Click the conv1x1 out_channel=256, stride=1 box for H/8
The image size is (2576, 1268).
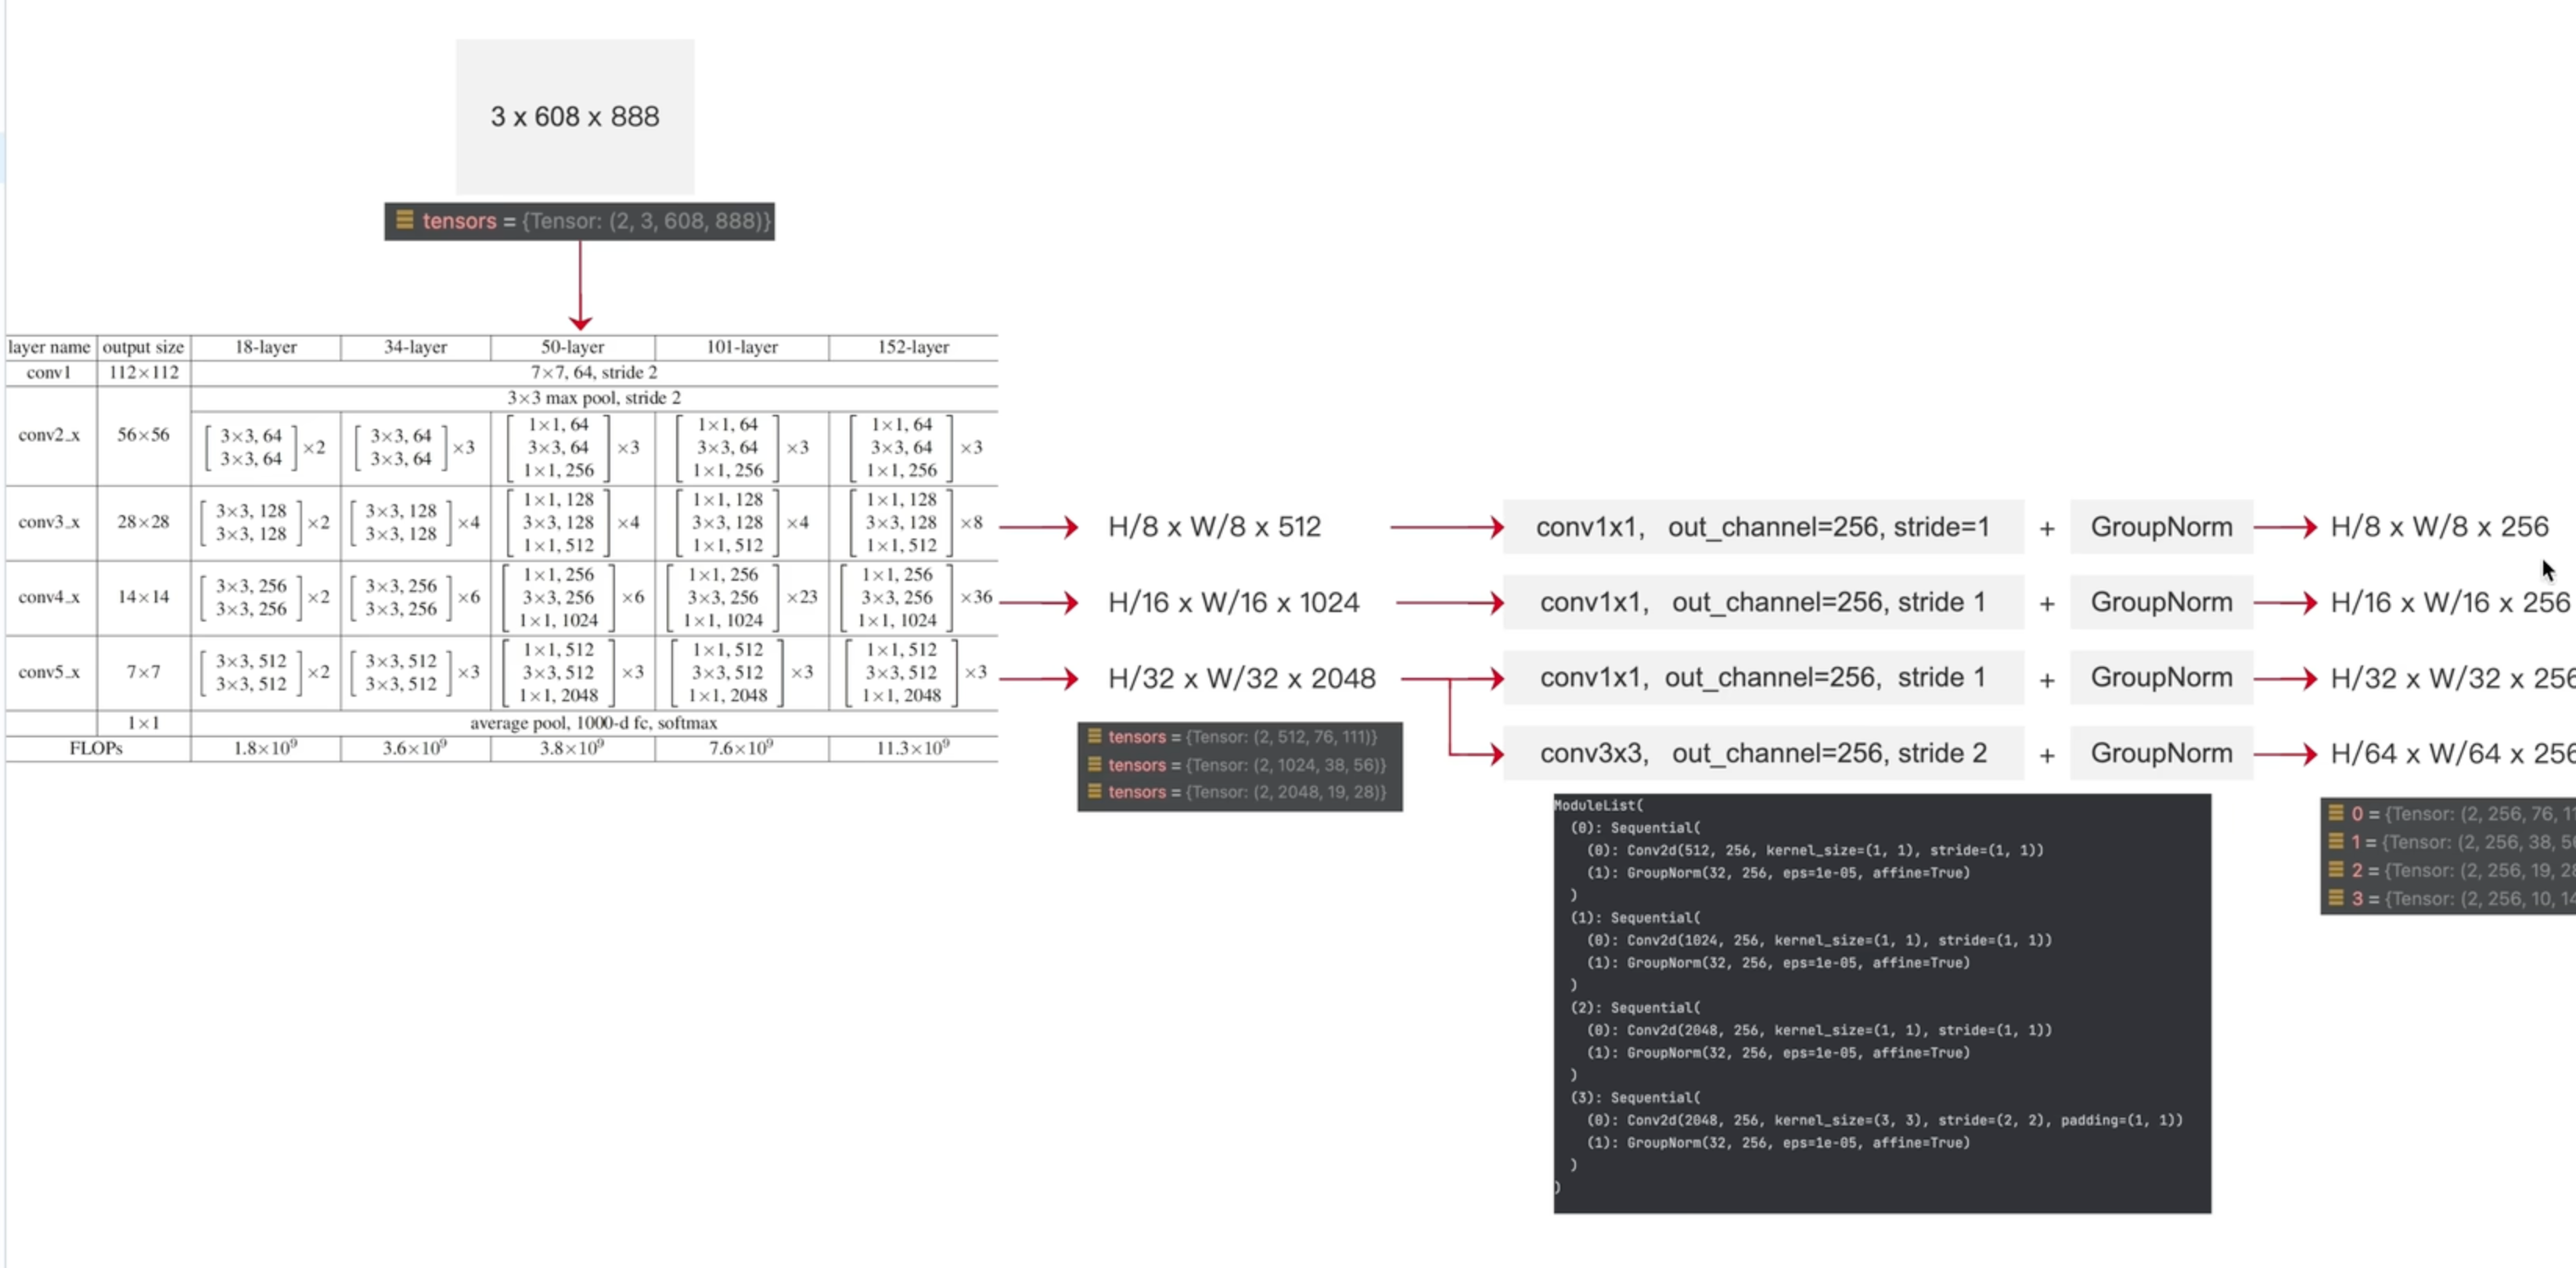pyautogui.click(x=1763, y=527)
